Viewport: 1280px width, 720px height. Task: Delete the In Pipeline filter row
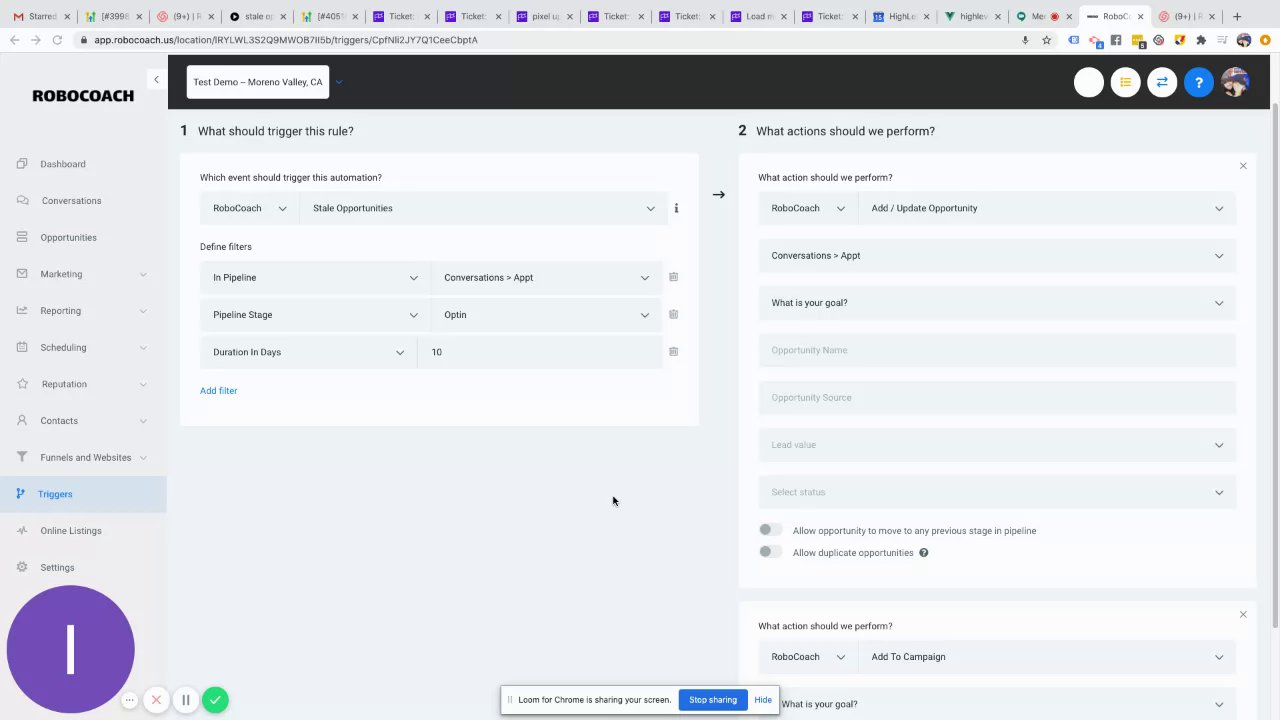tap(673, 277)
